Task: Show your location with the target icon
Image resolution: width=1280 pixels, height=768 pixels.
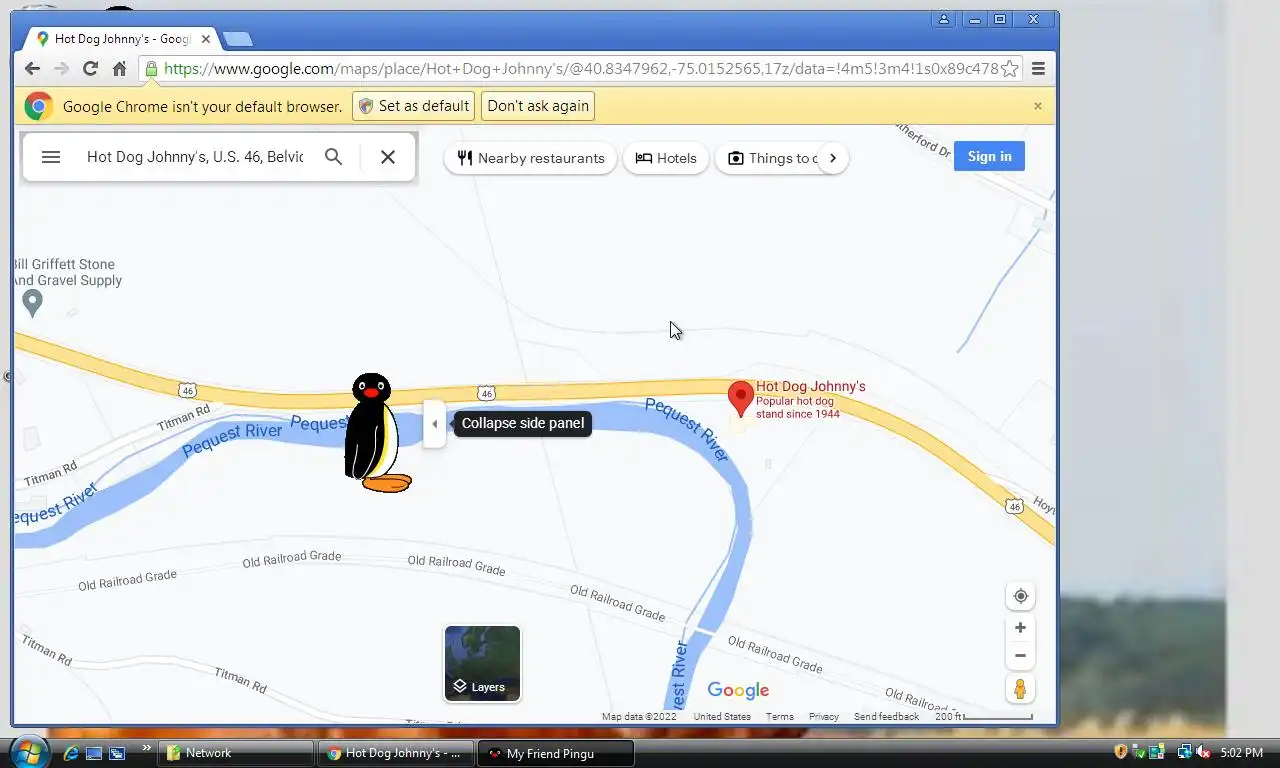Action: coord(1020,596)
